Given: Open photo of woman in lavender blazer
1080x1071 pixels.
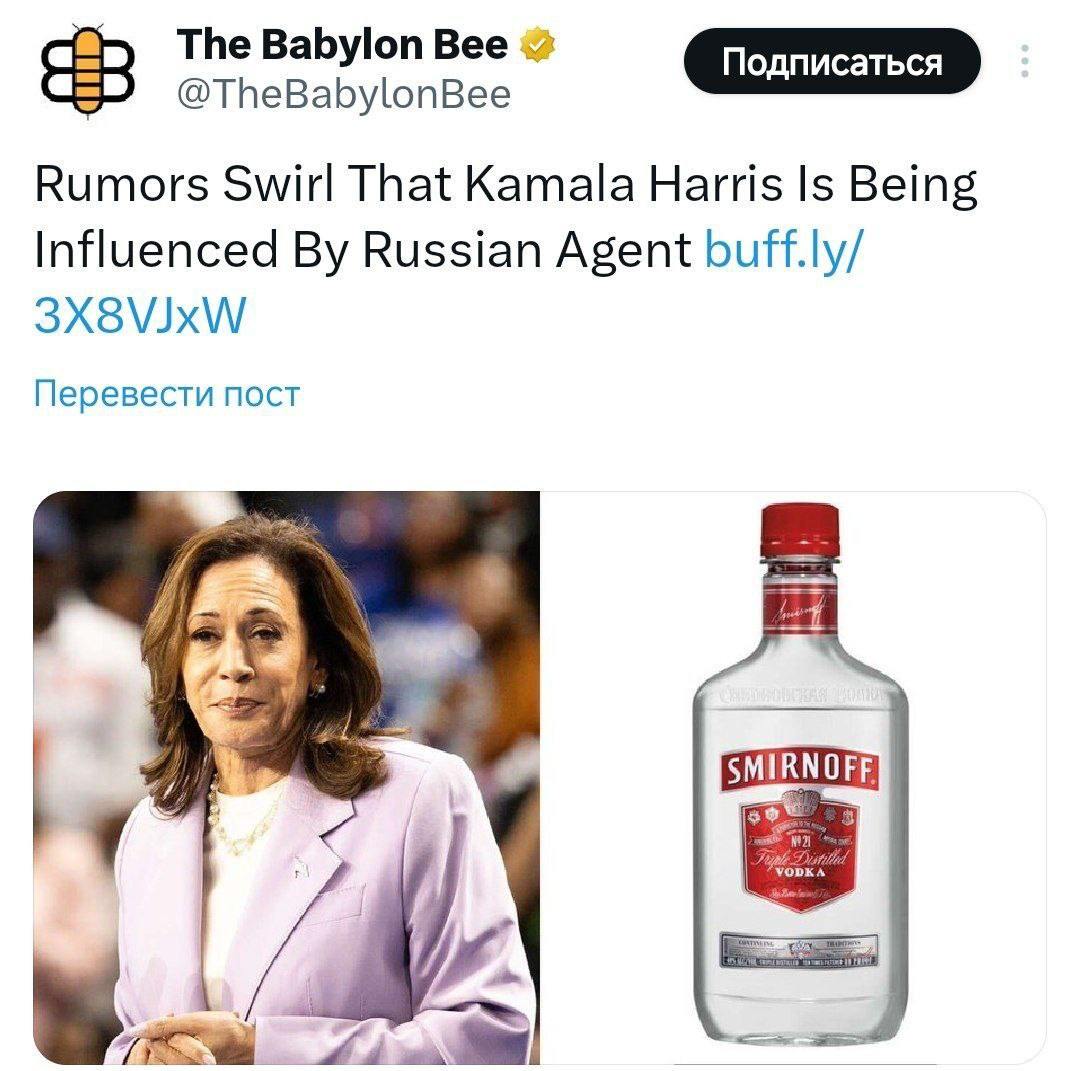Looking at the screenshot, I should point(287,778).
